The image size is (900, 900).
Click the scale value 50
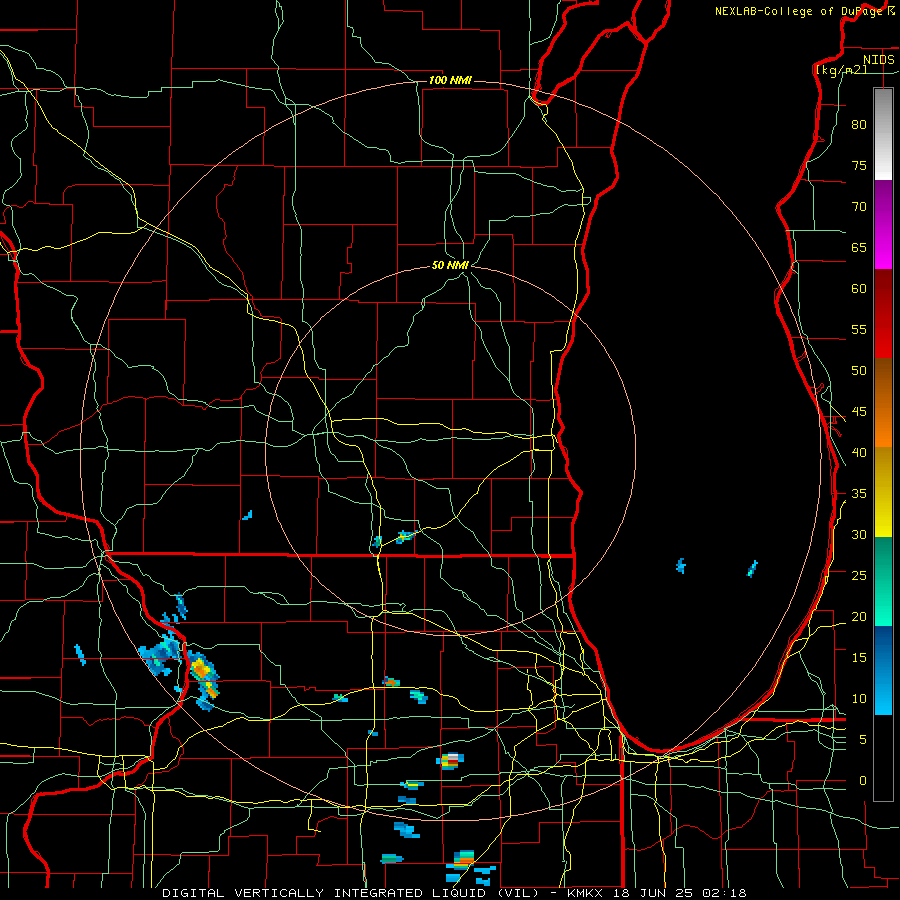(x=859, y=370)
